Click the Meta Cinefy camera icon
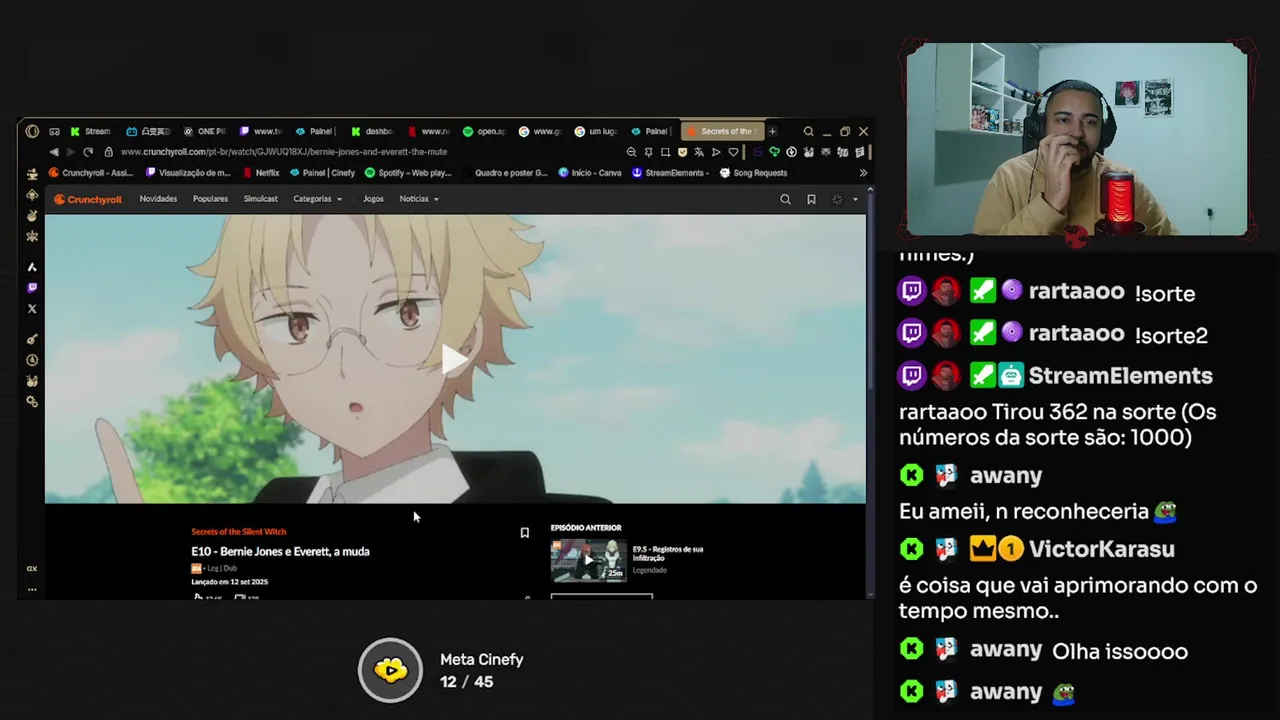Viewport: 1280px width, 720px height. [x=390, y=670]
